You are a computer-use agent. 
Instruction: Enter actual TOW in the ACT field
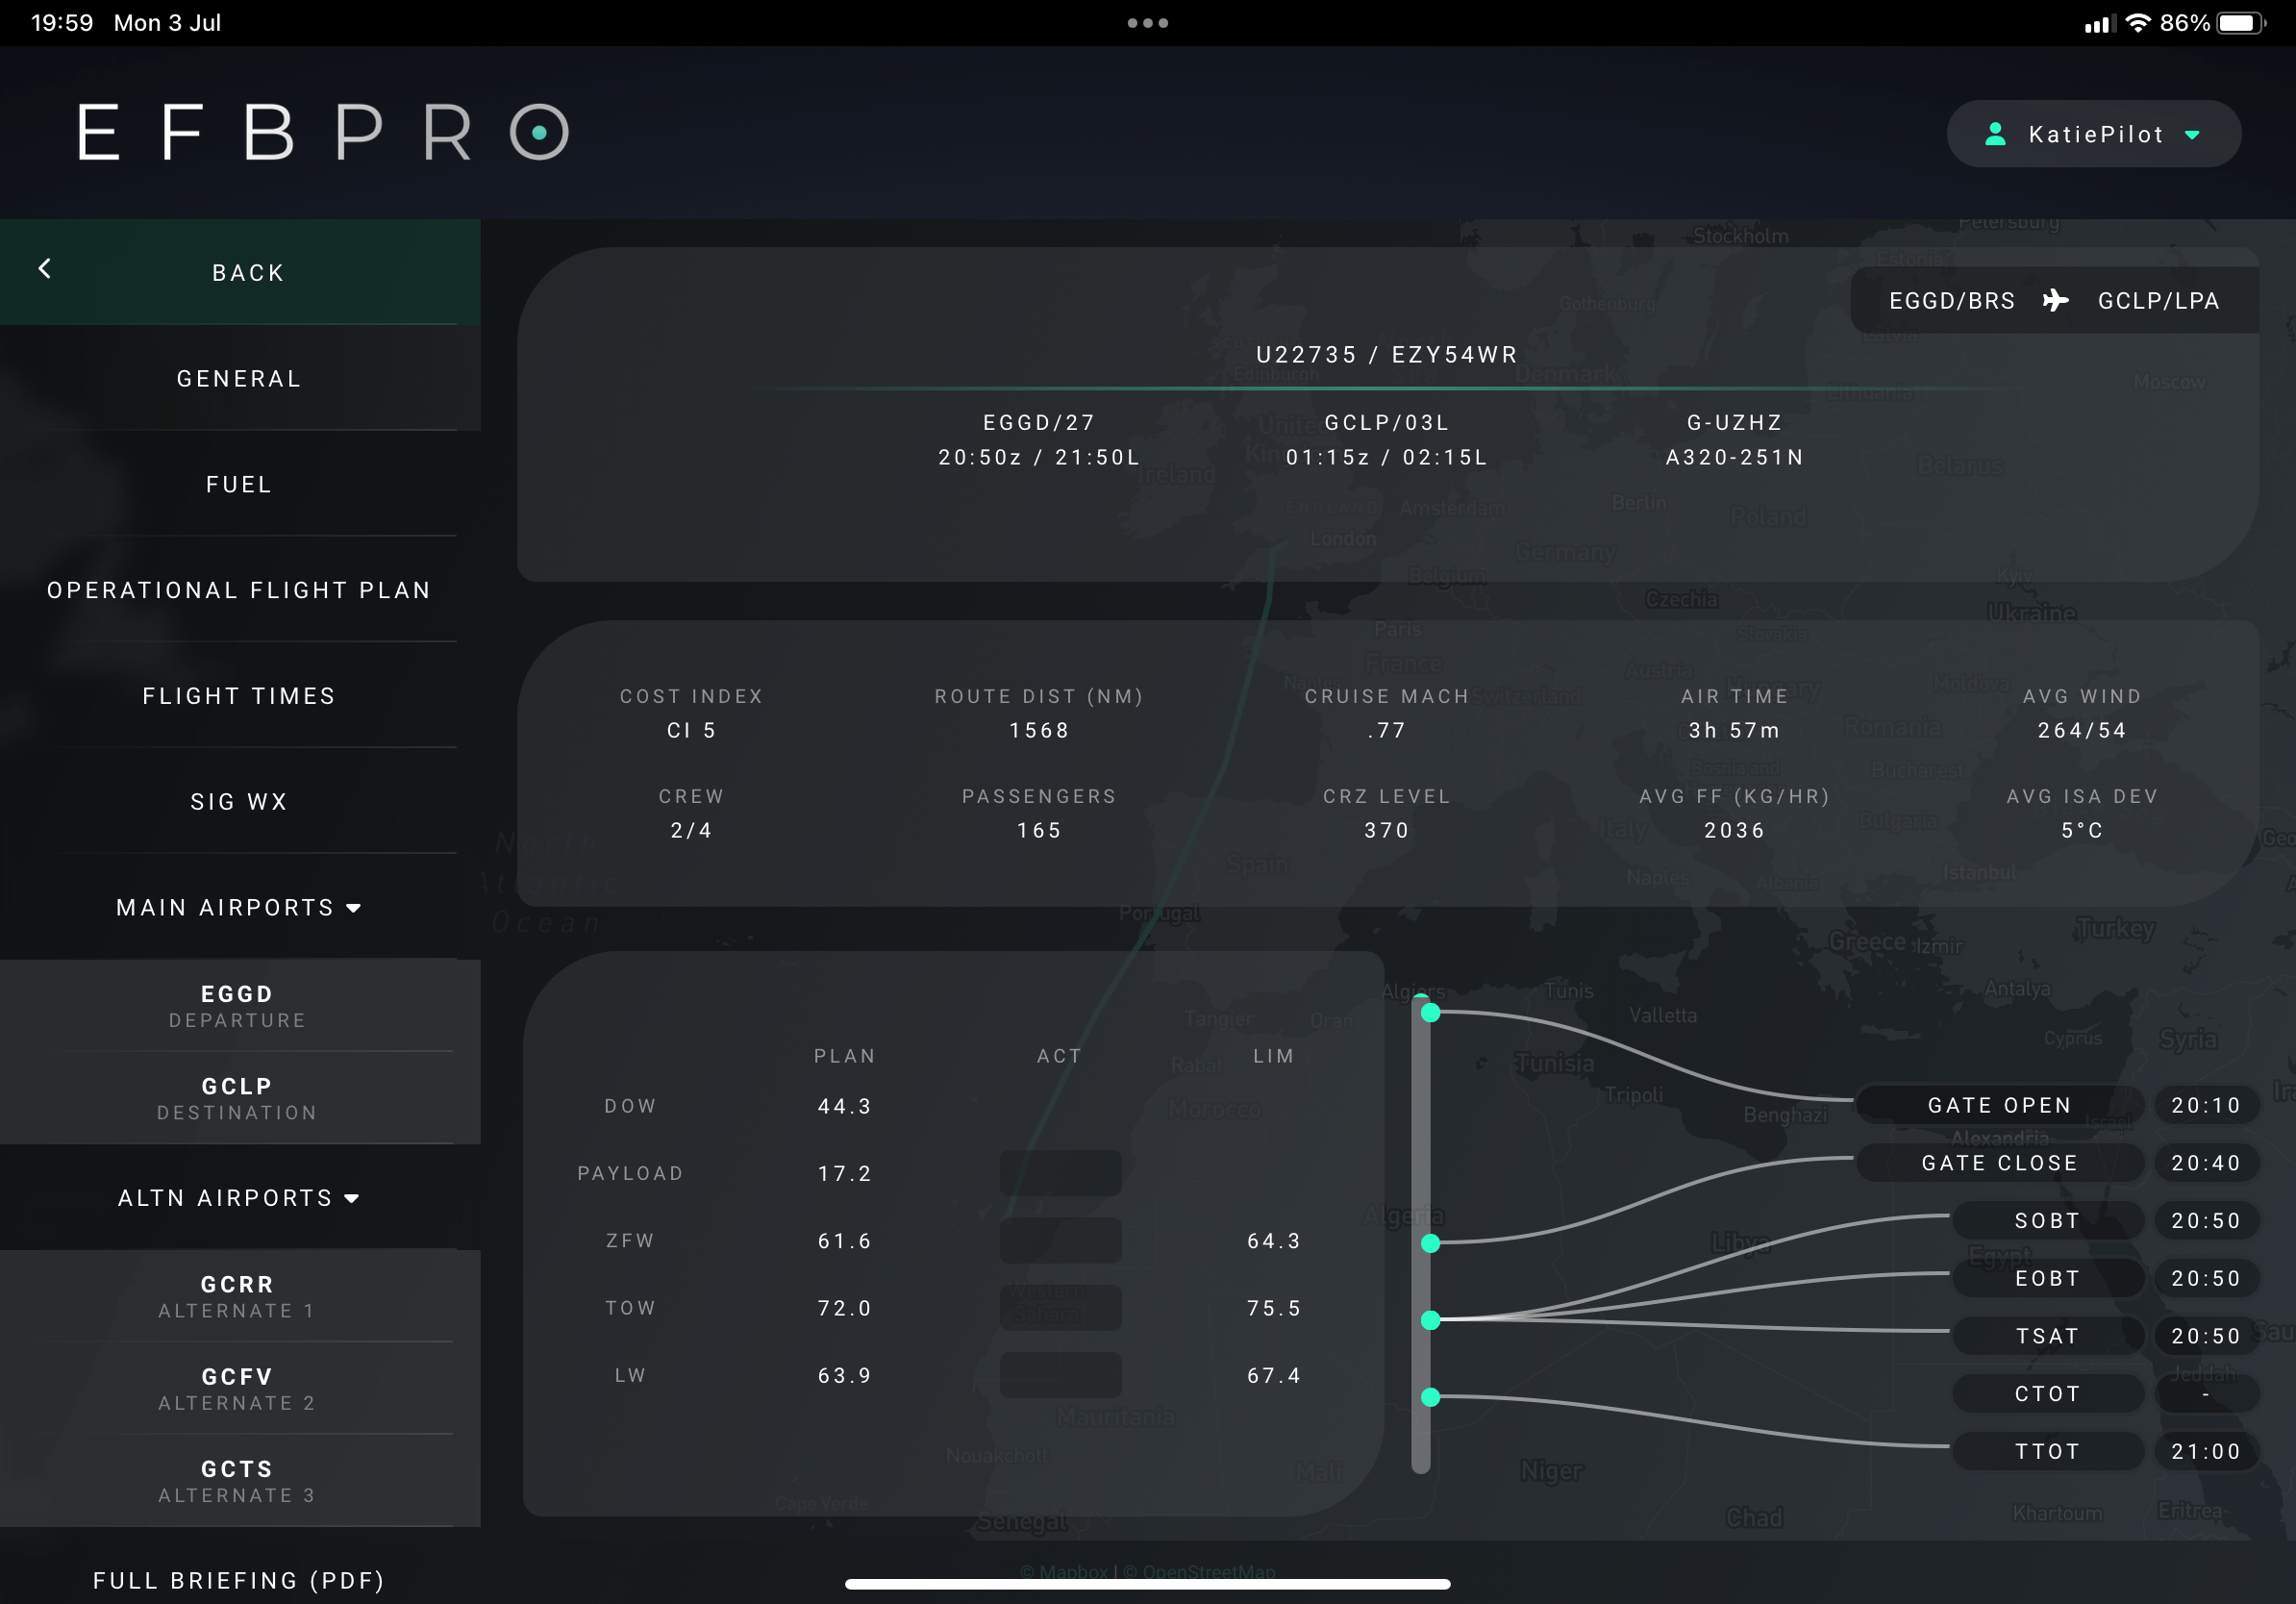tap(1060, 1308)
